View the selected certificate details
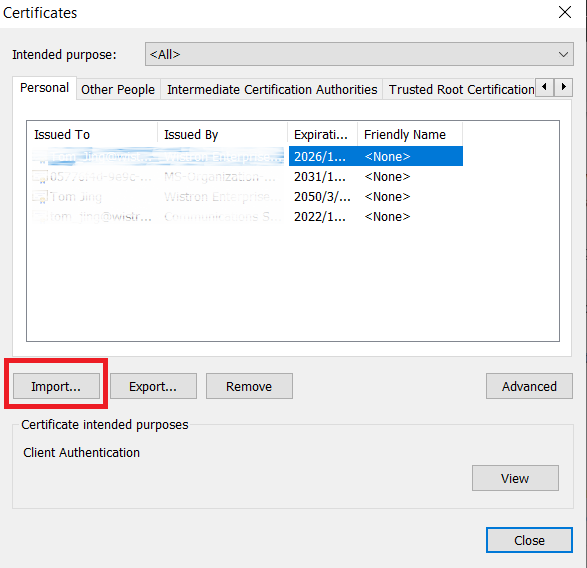The width and height of the screenshot is (587, 568). click(515, 478)
